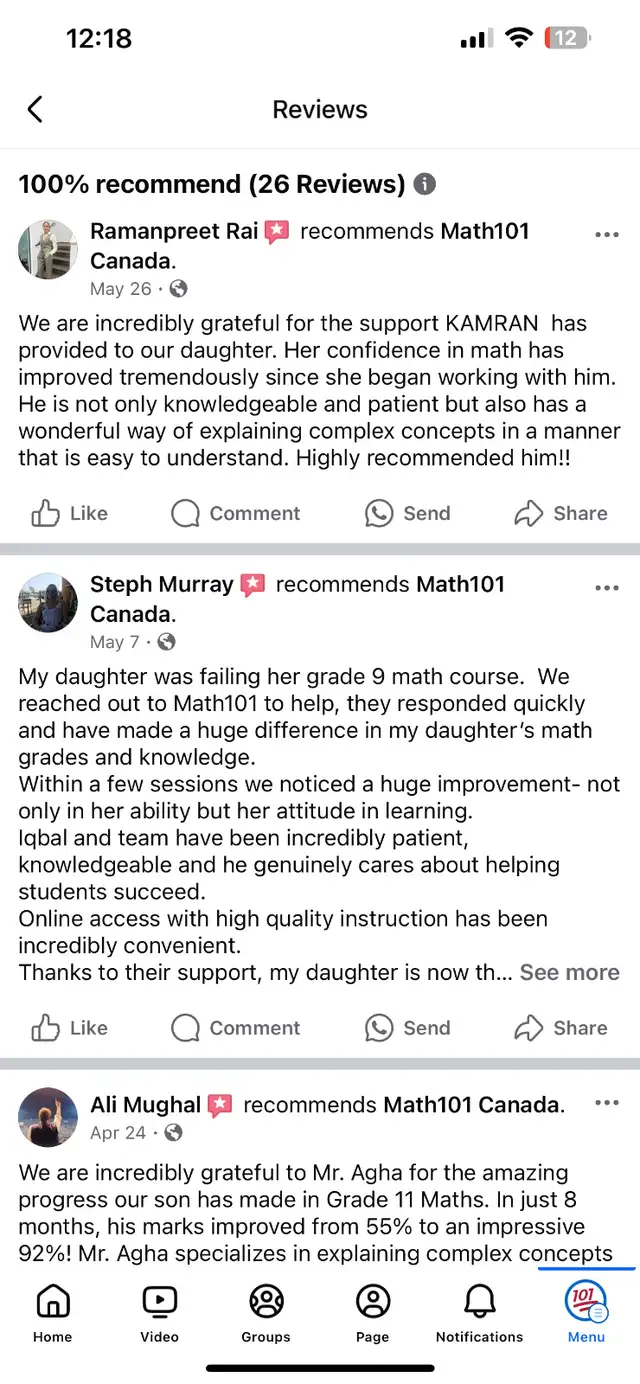
Task: Open the Notifications tab
Action: coord(479,1312)
